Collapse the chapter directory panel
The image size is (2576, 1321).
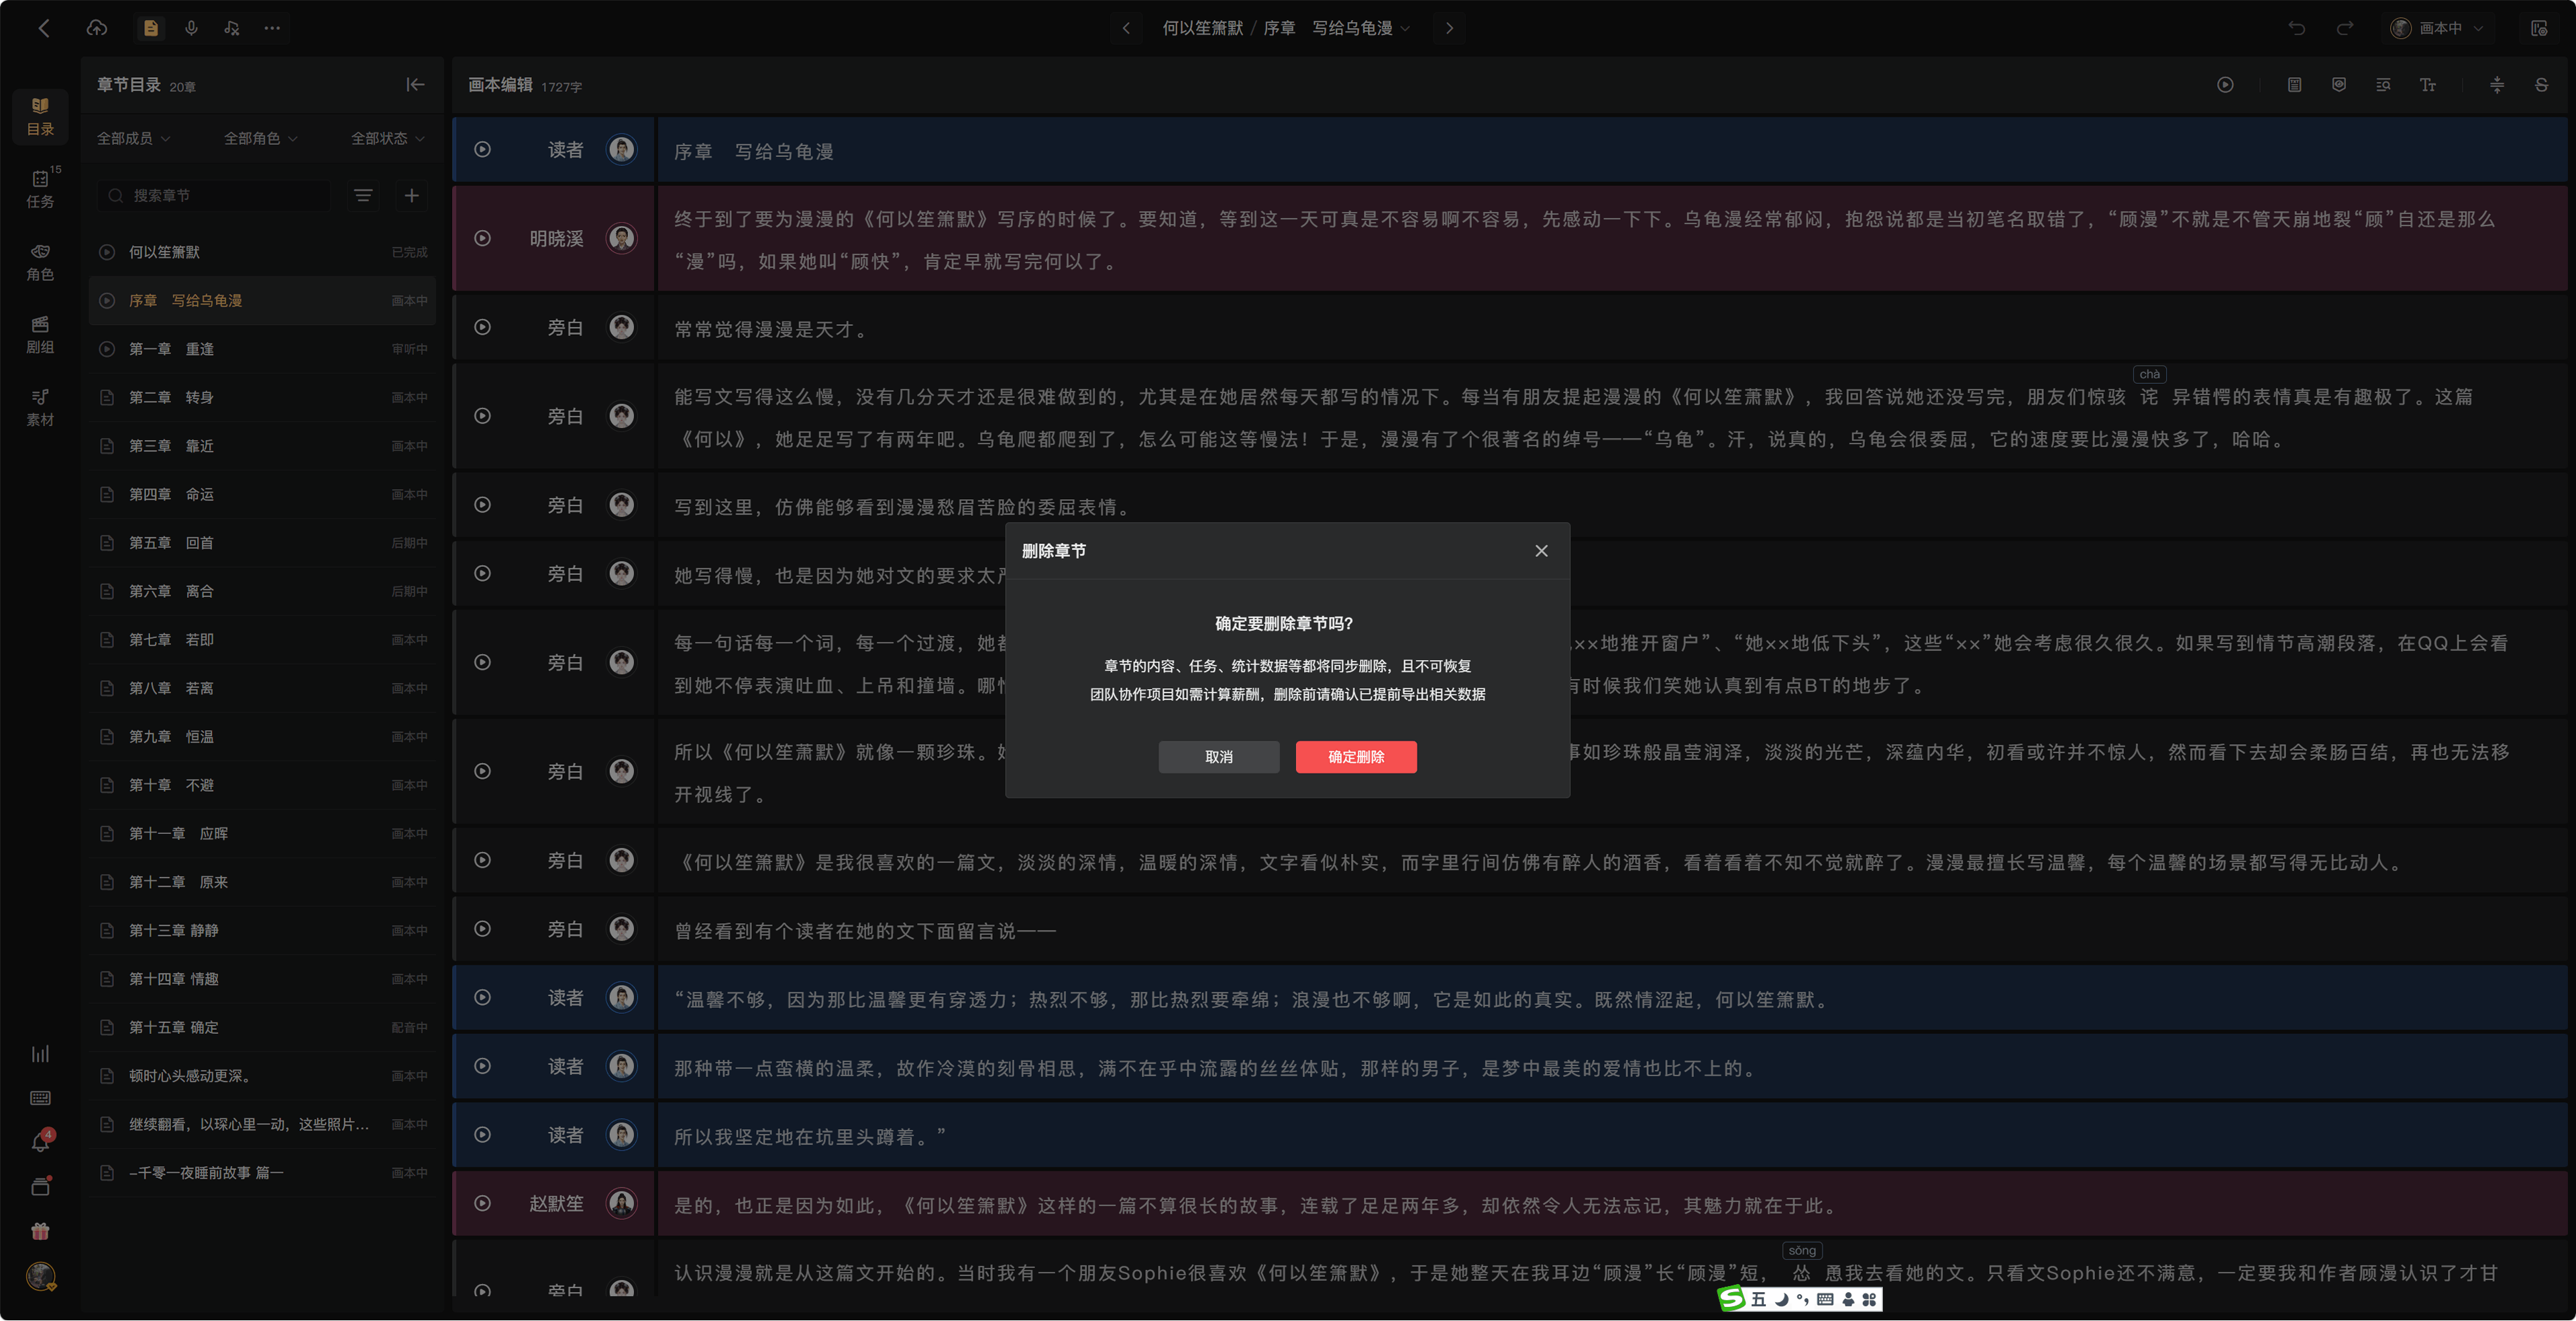415,85
